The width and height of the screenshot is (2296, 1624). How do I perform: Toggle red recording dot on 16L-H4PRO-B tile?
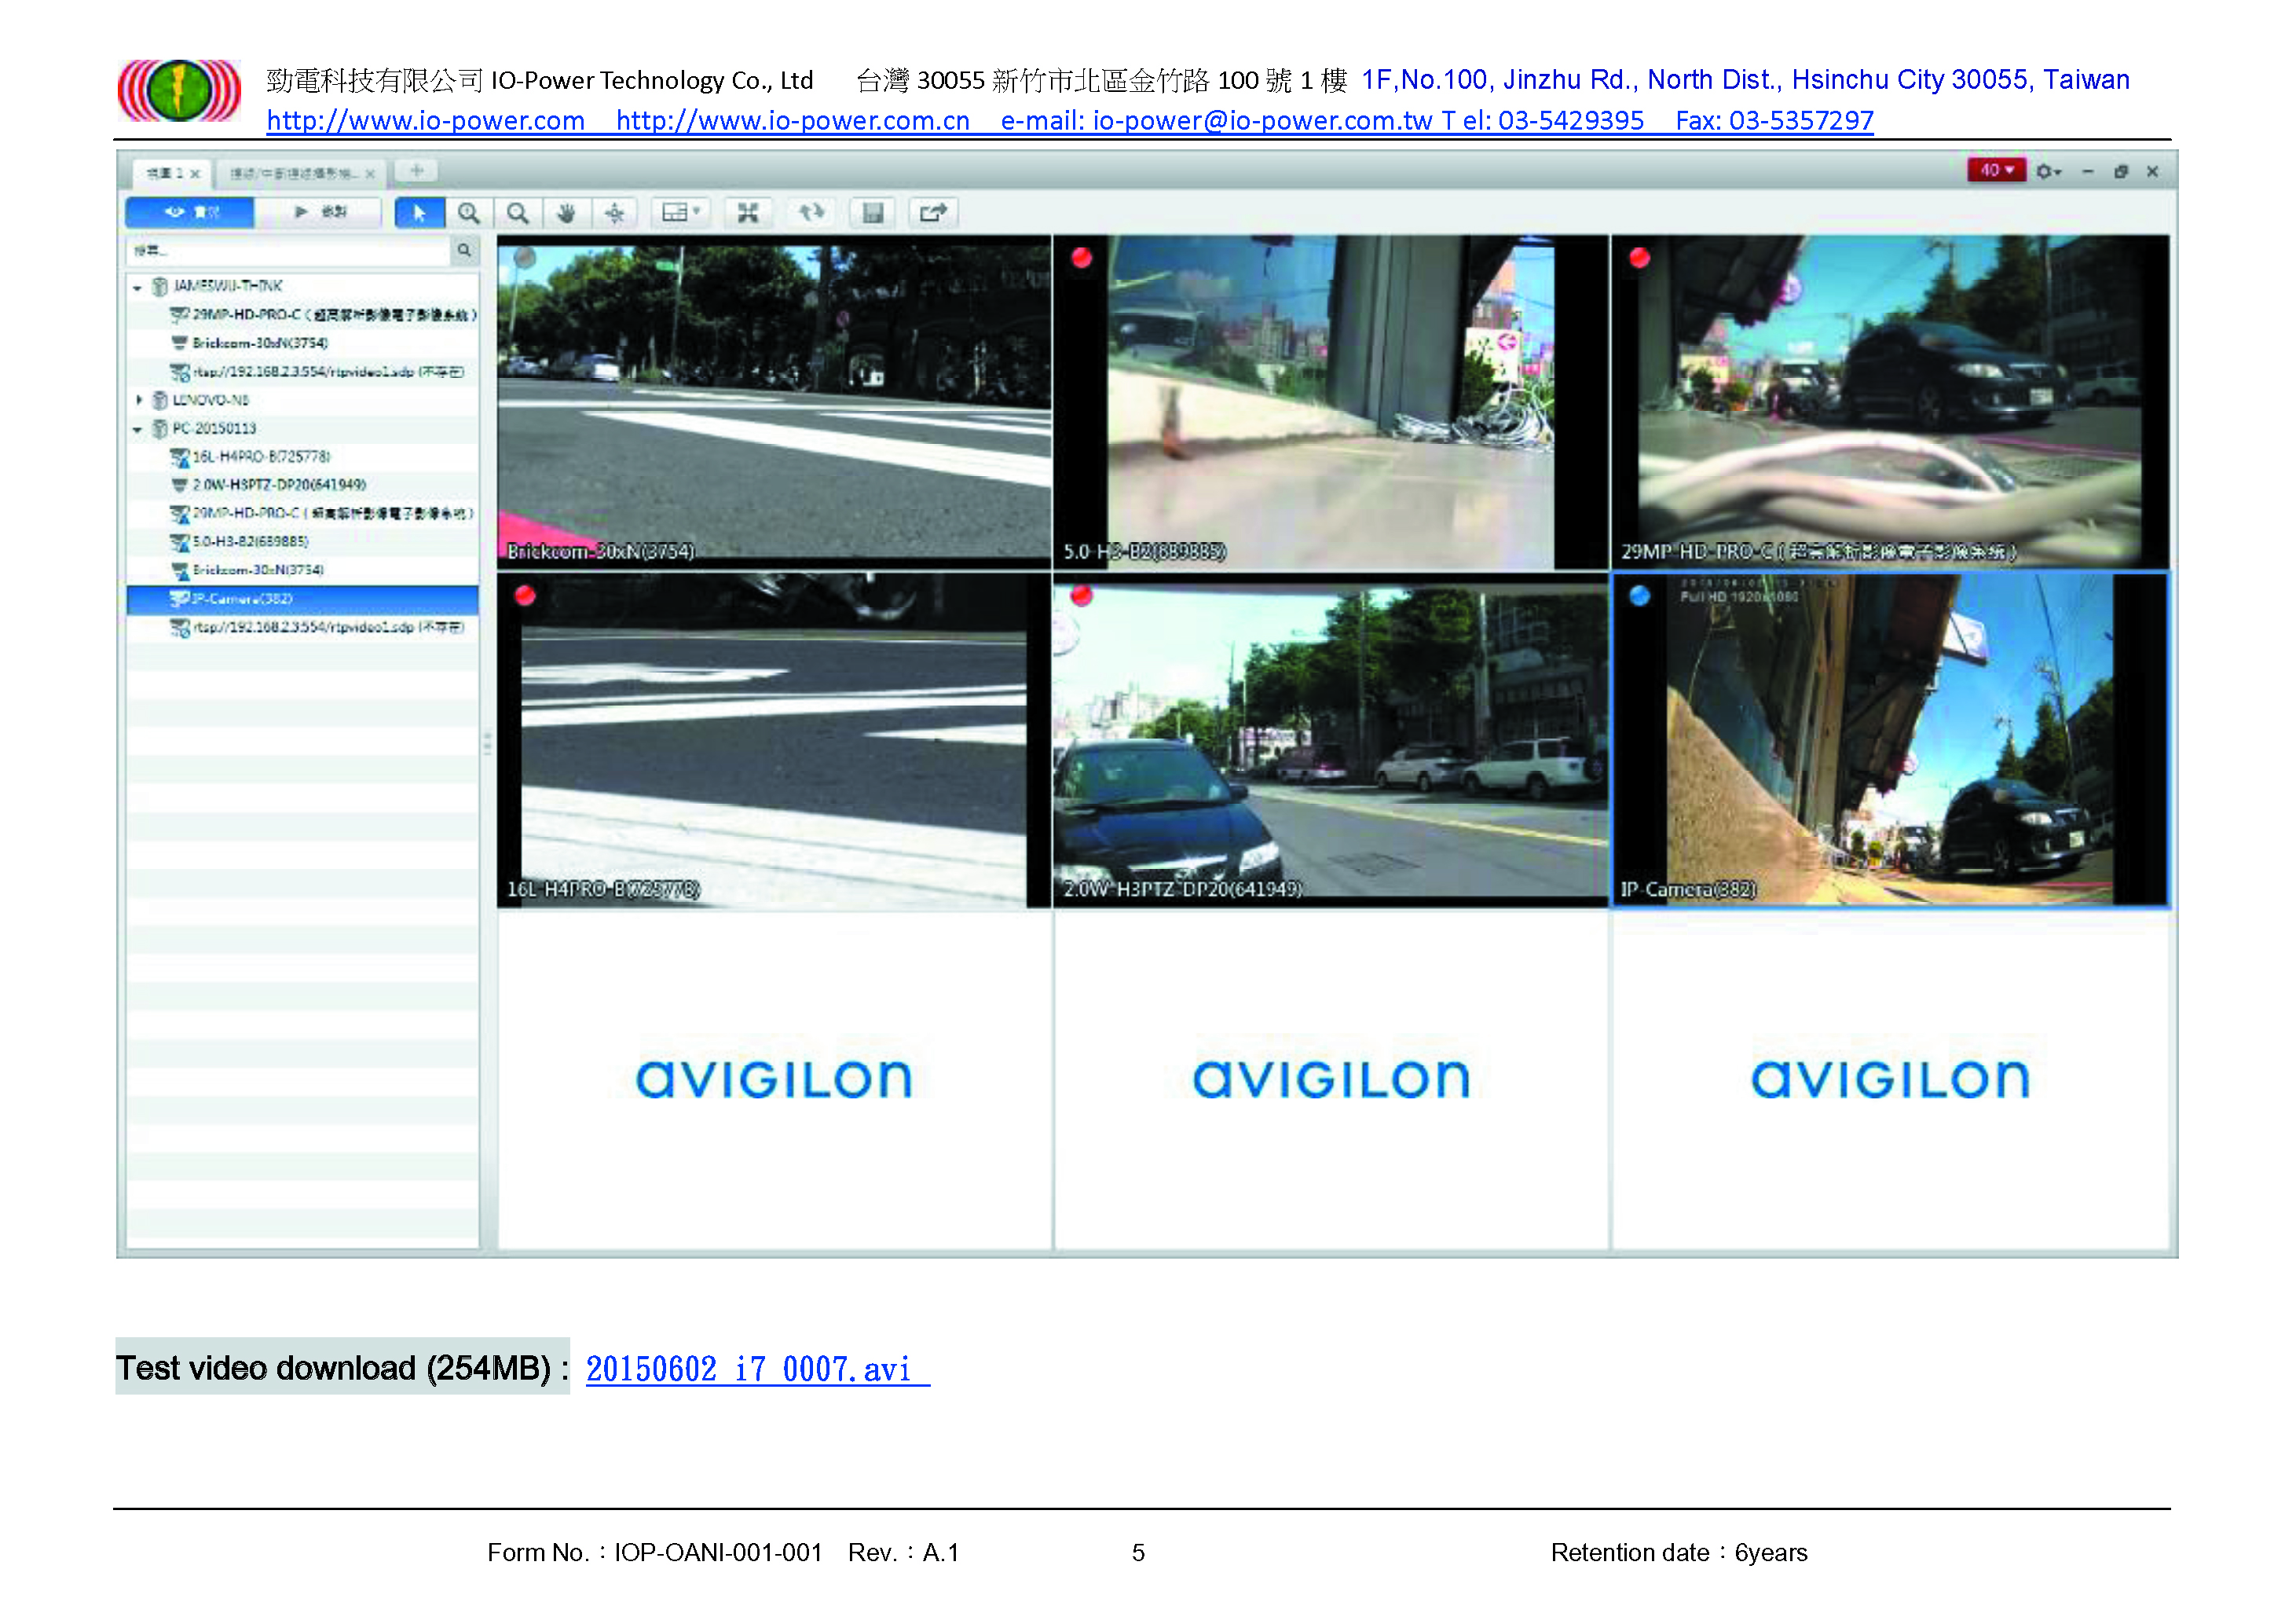click(x=524, y=596)
